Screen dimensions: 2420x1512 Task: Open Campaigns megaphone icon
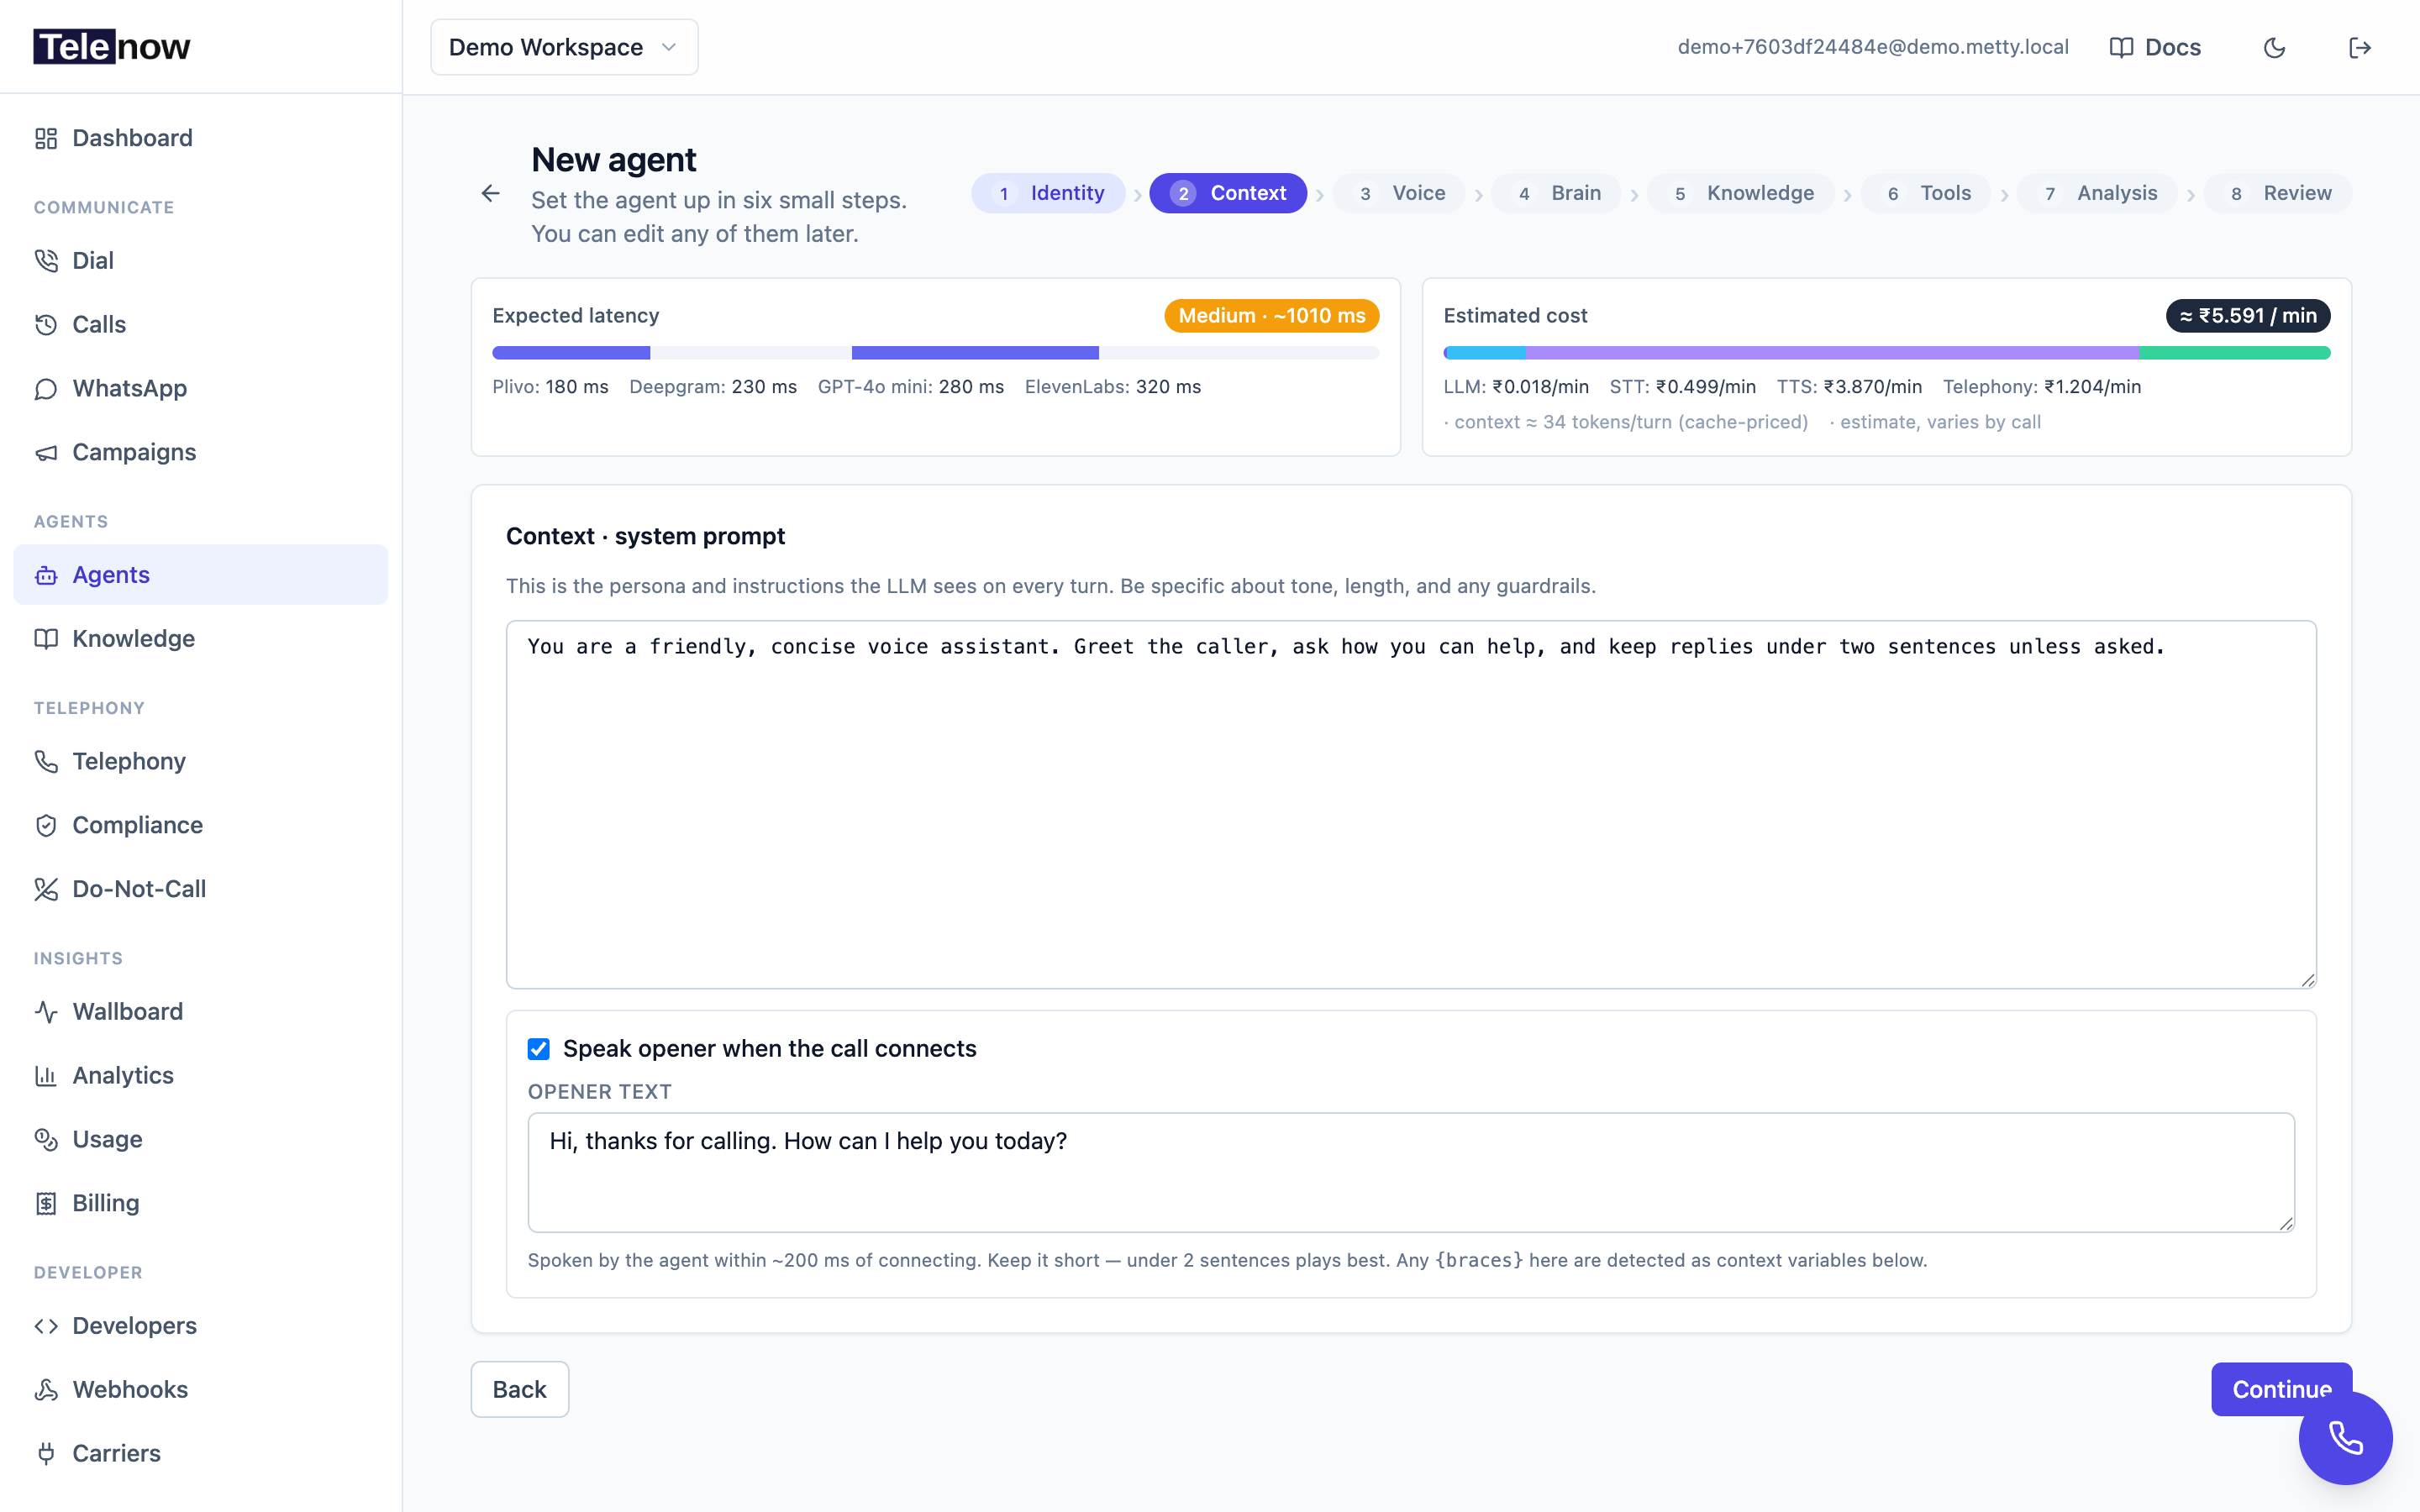[46, 453]
